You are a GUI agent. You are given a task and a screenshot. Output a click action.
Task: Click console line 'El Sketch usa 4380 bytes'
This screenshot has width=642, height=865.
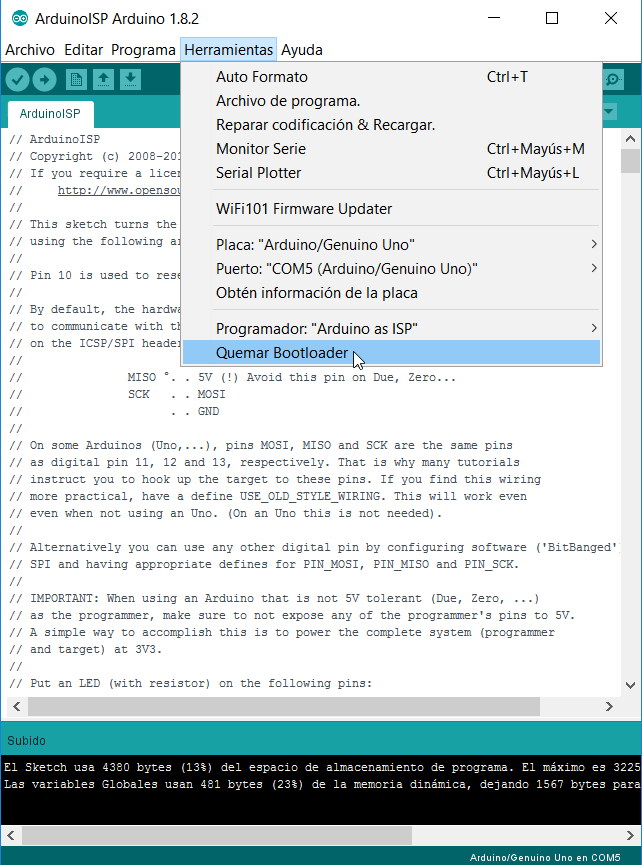coord(322,767)
